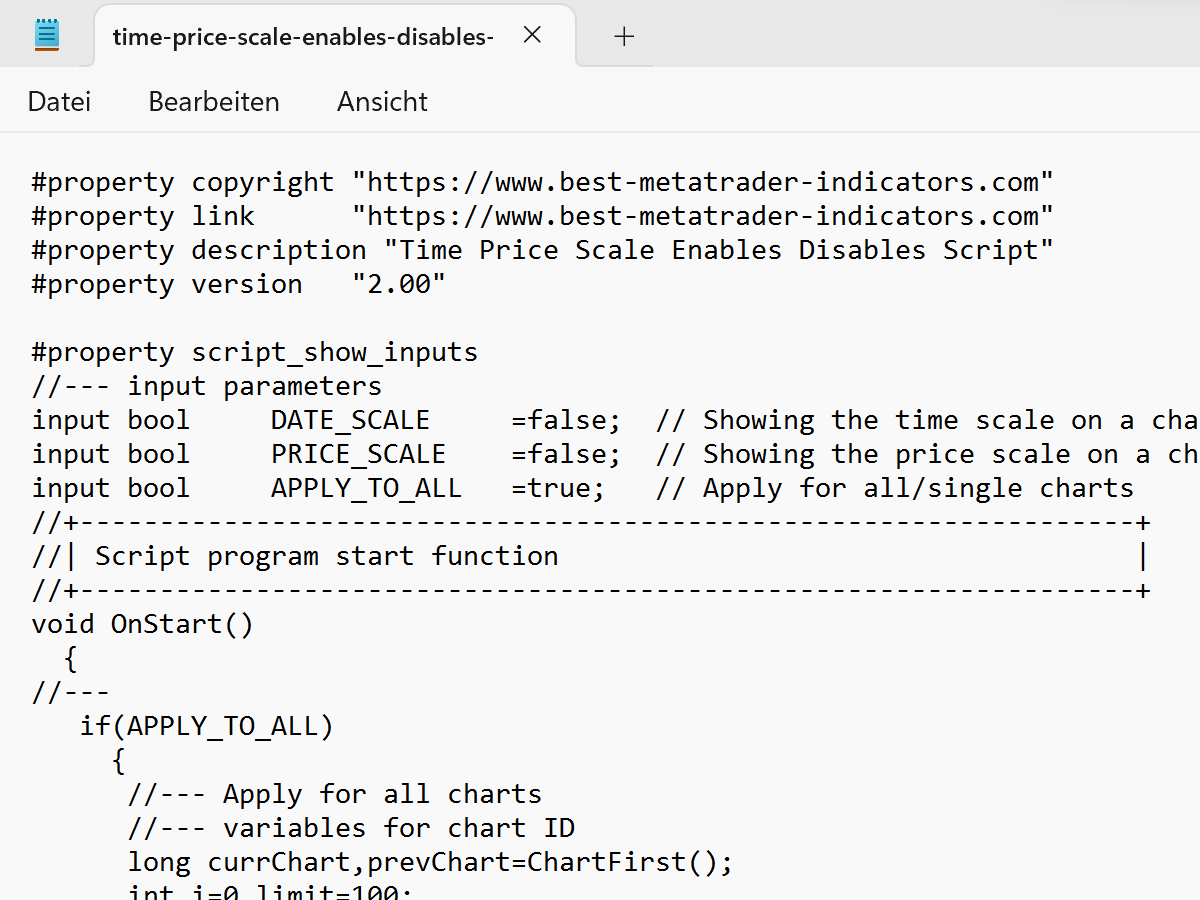1200x900 pixels.
Task: Click the if(APPLY_TO_ALL) statement
Action: point(206,727)
